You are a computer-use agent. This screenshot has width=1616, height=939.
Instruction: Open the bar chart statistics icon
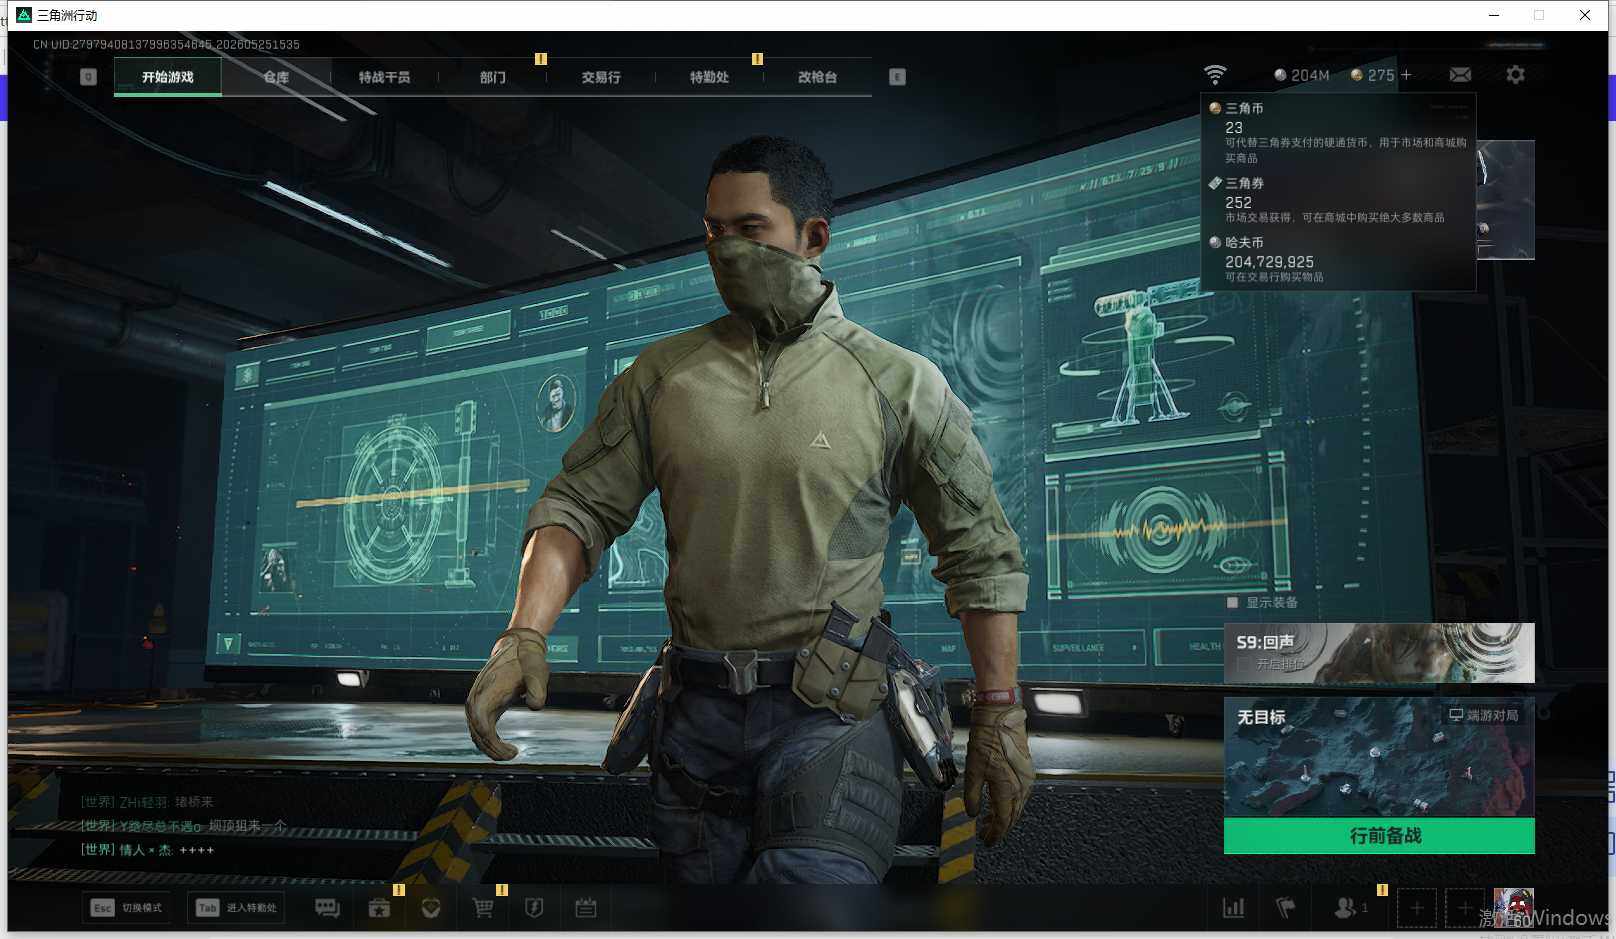[1234, 908]
